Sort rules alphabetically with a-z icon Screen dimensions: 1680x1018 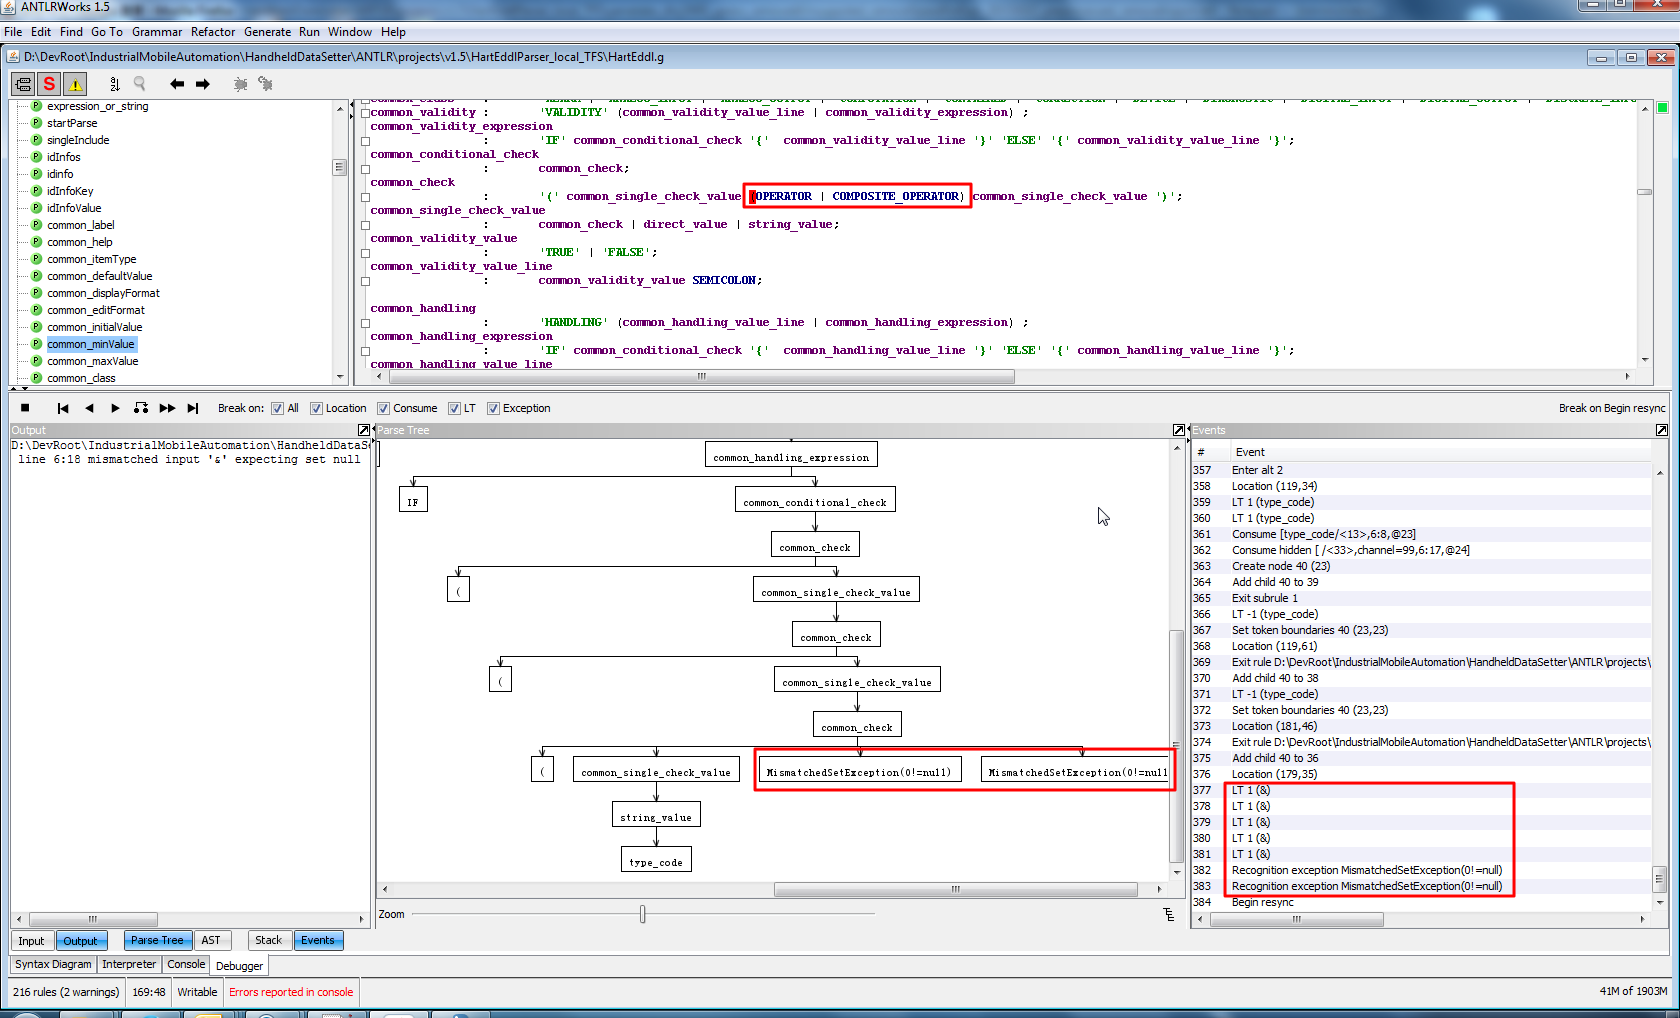[114, 84]
